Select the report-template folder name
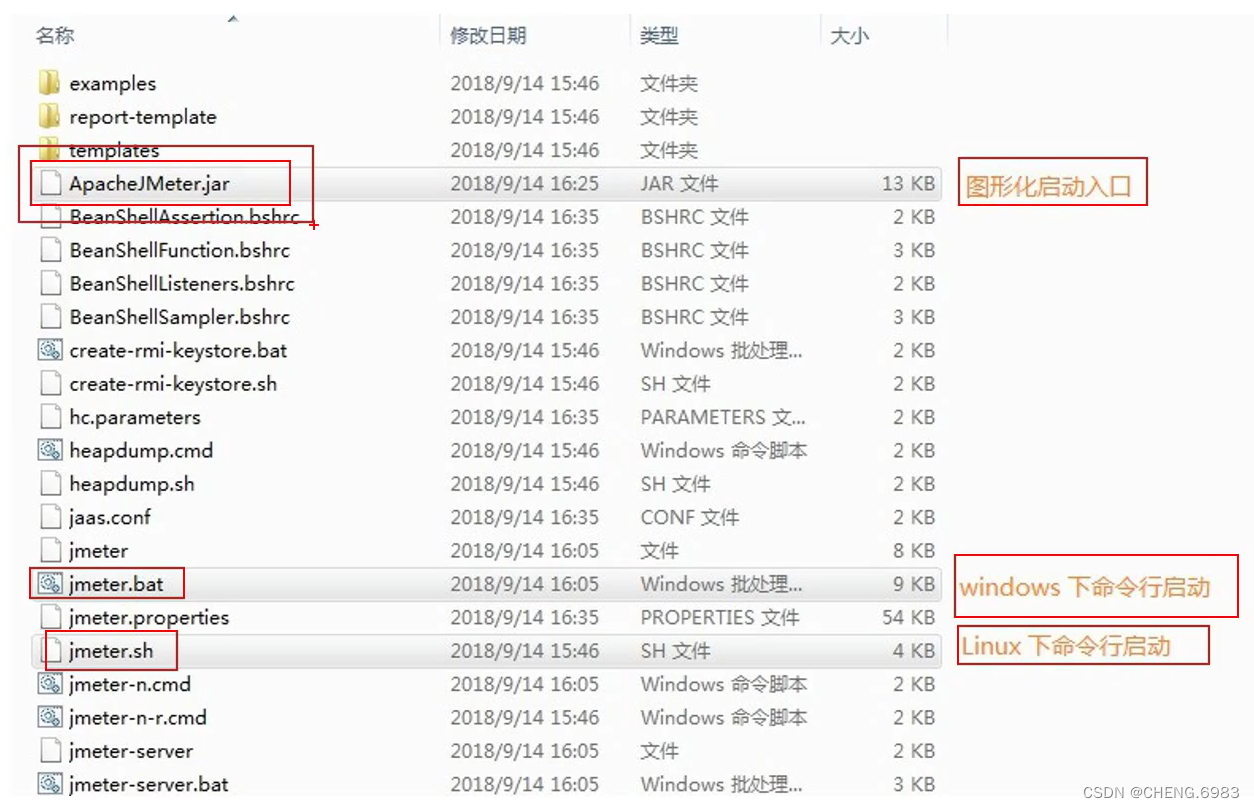The height and width of the screenshot is (808, 1254). tap(143, 117)
